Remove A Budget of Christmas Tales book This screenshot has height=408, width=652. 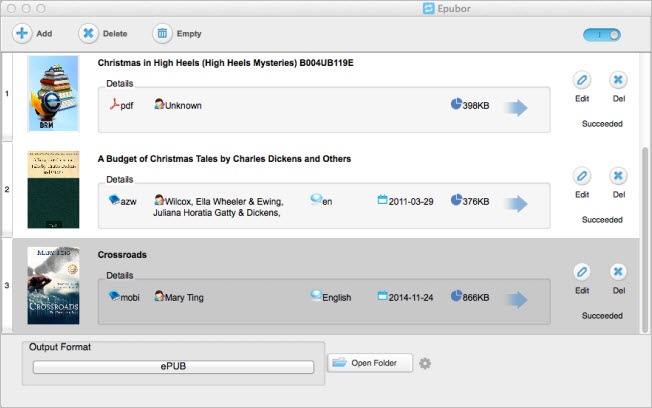(618, 176)
